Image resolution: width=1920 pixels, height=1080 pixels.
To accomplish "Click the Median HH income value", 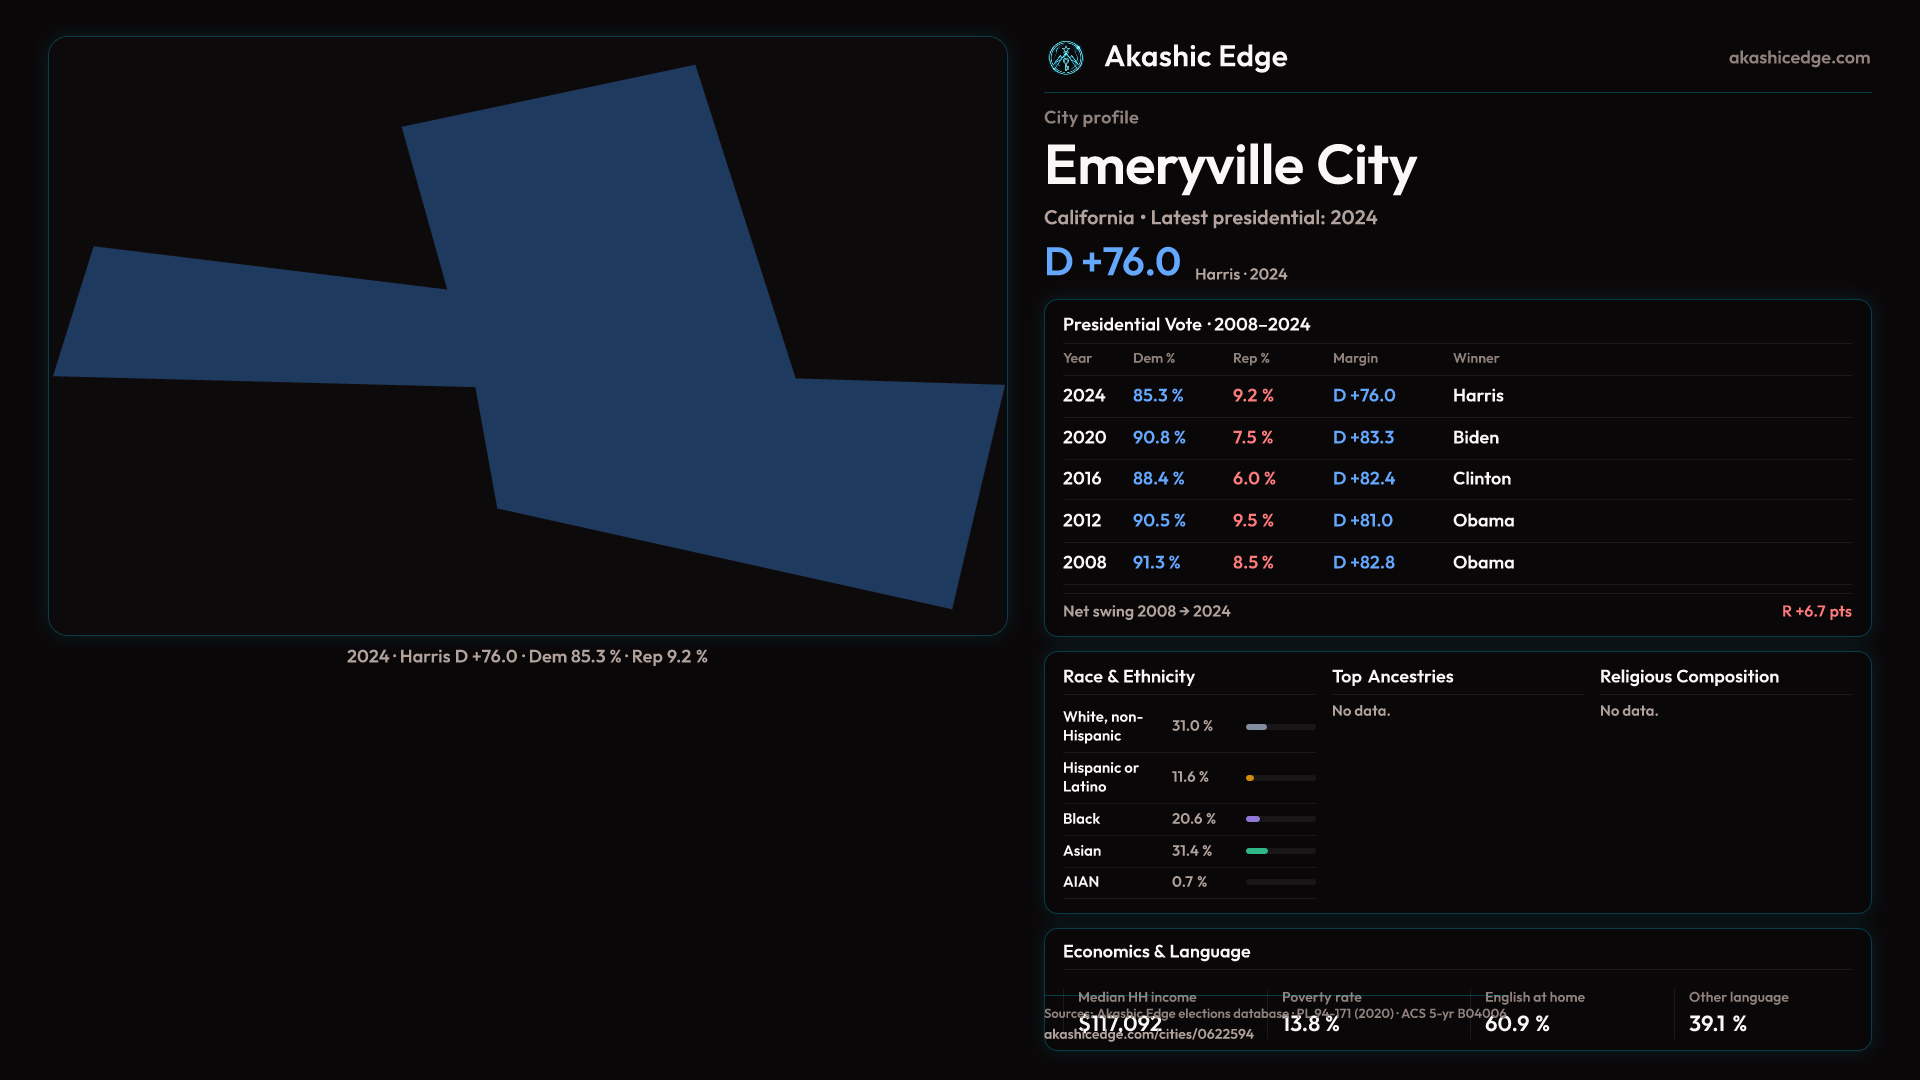I will (x=1119, y=1023).
